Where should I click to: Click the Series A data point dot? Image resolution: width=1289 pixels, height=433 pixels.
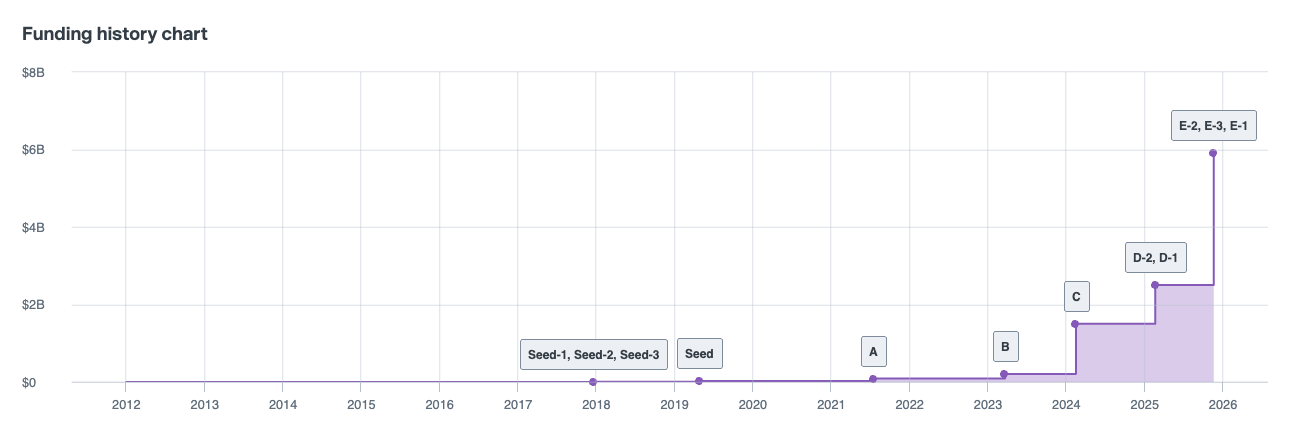tap(873, 379)
